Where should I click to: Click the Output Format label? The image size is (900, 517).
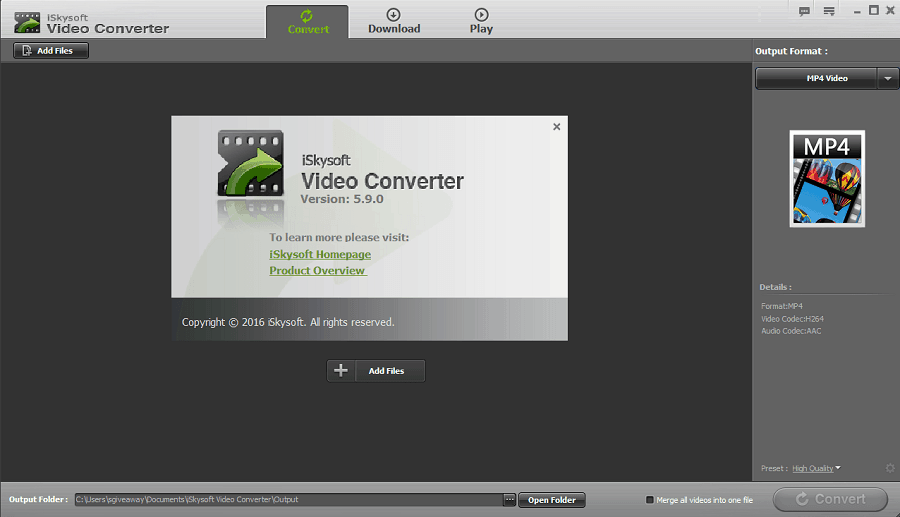coord(791,51)
